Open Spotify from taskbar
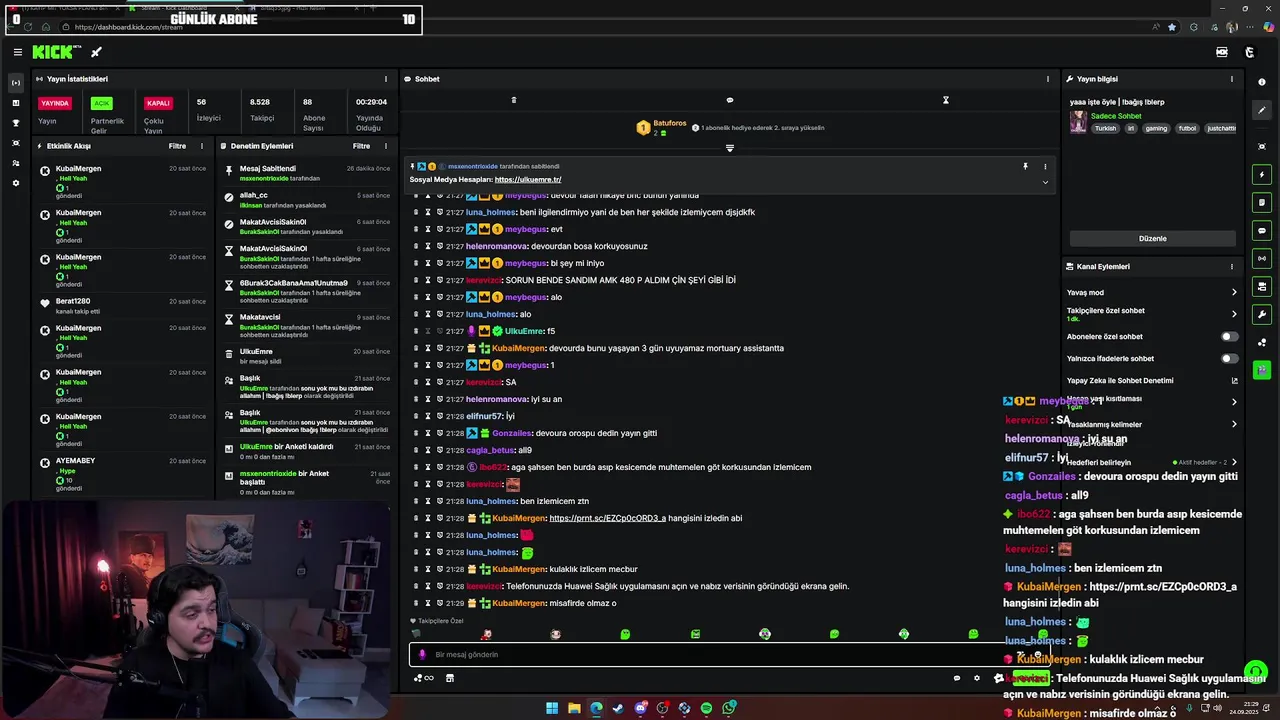 706,708
